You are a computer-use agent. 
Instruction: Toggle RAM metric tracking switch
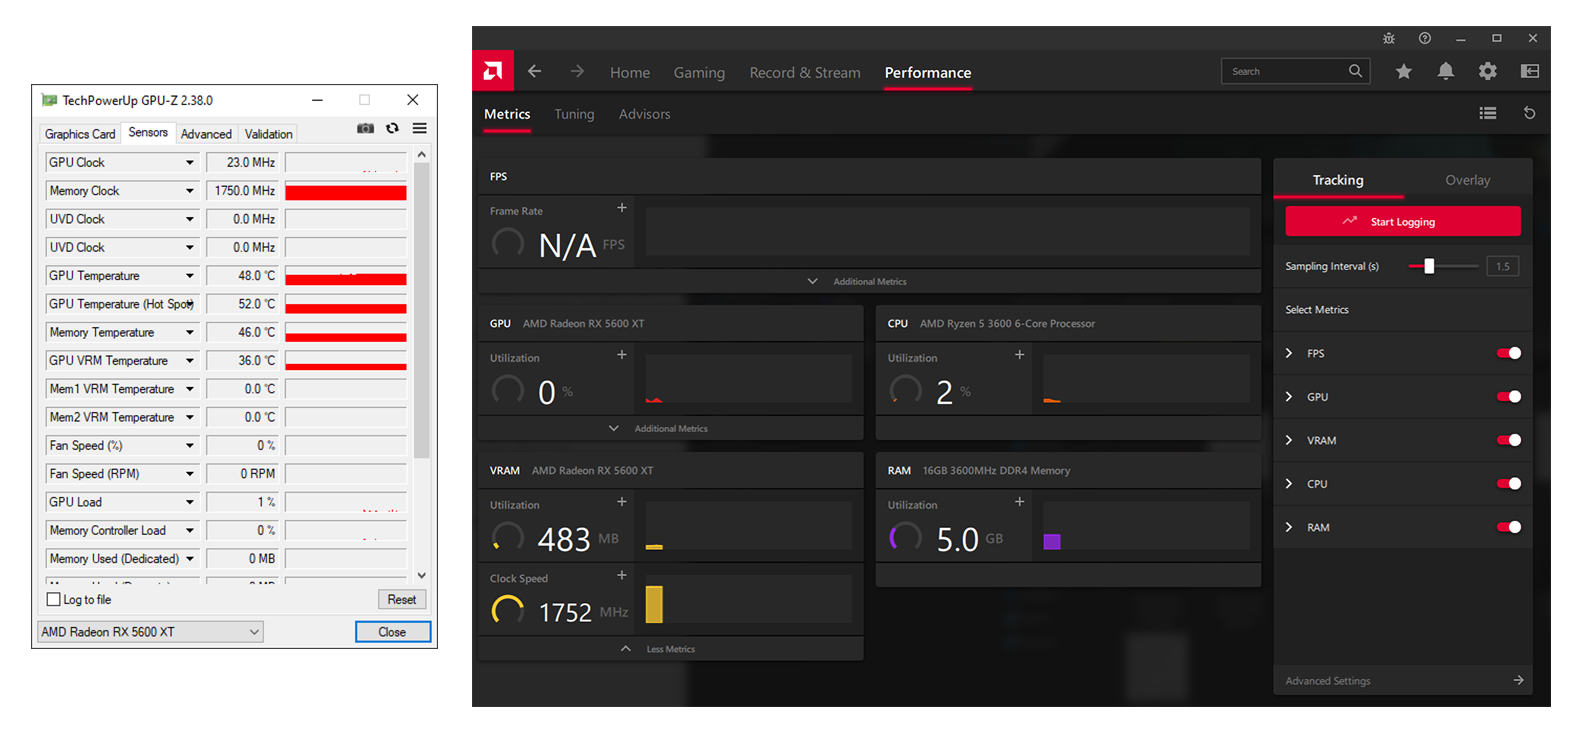1509,527
